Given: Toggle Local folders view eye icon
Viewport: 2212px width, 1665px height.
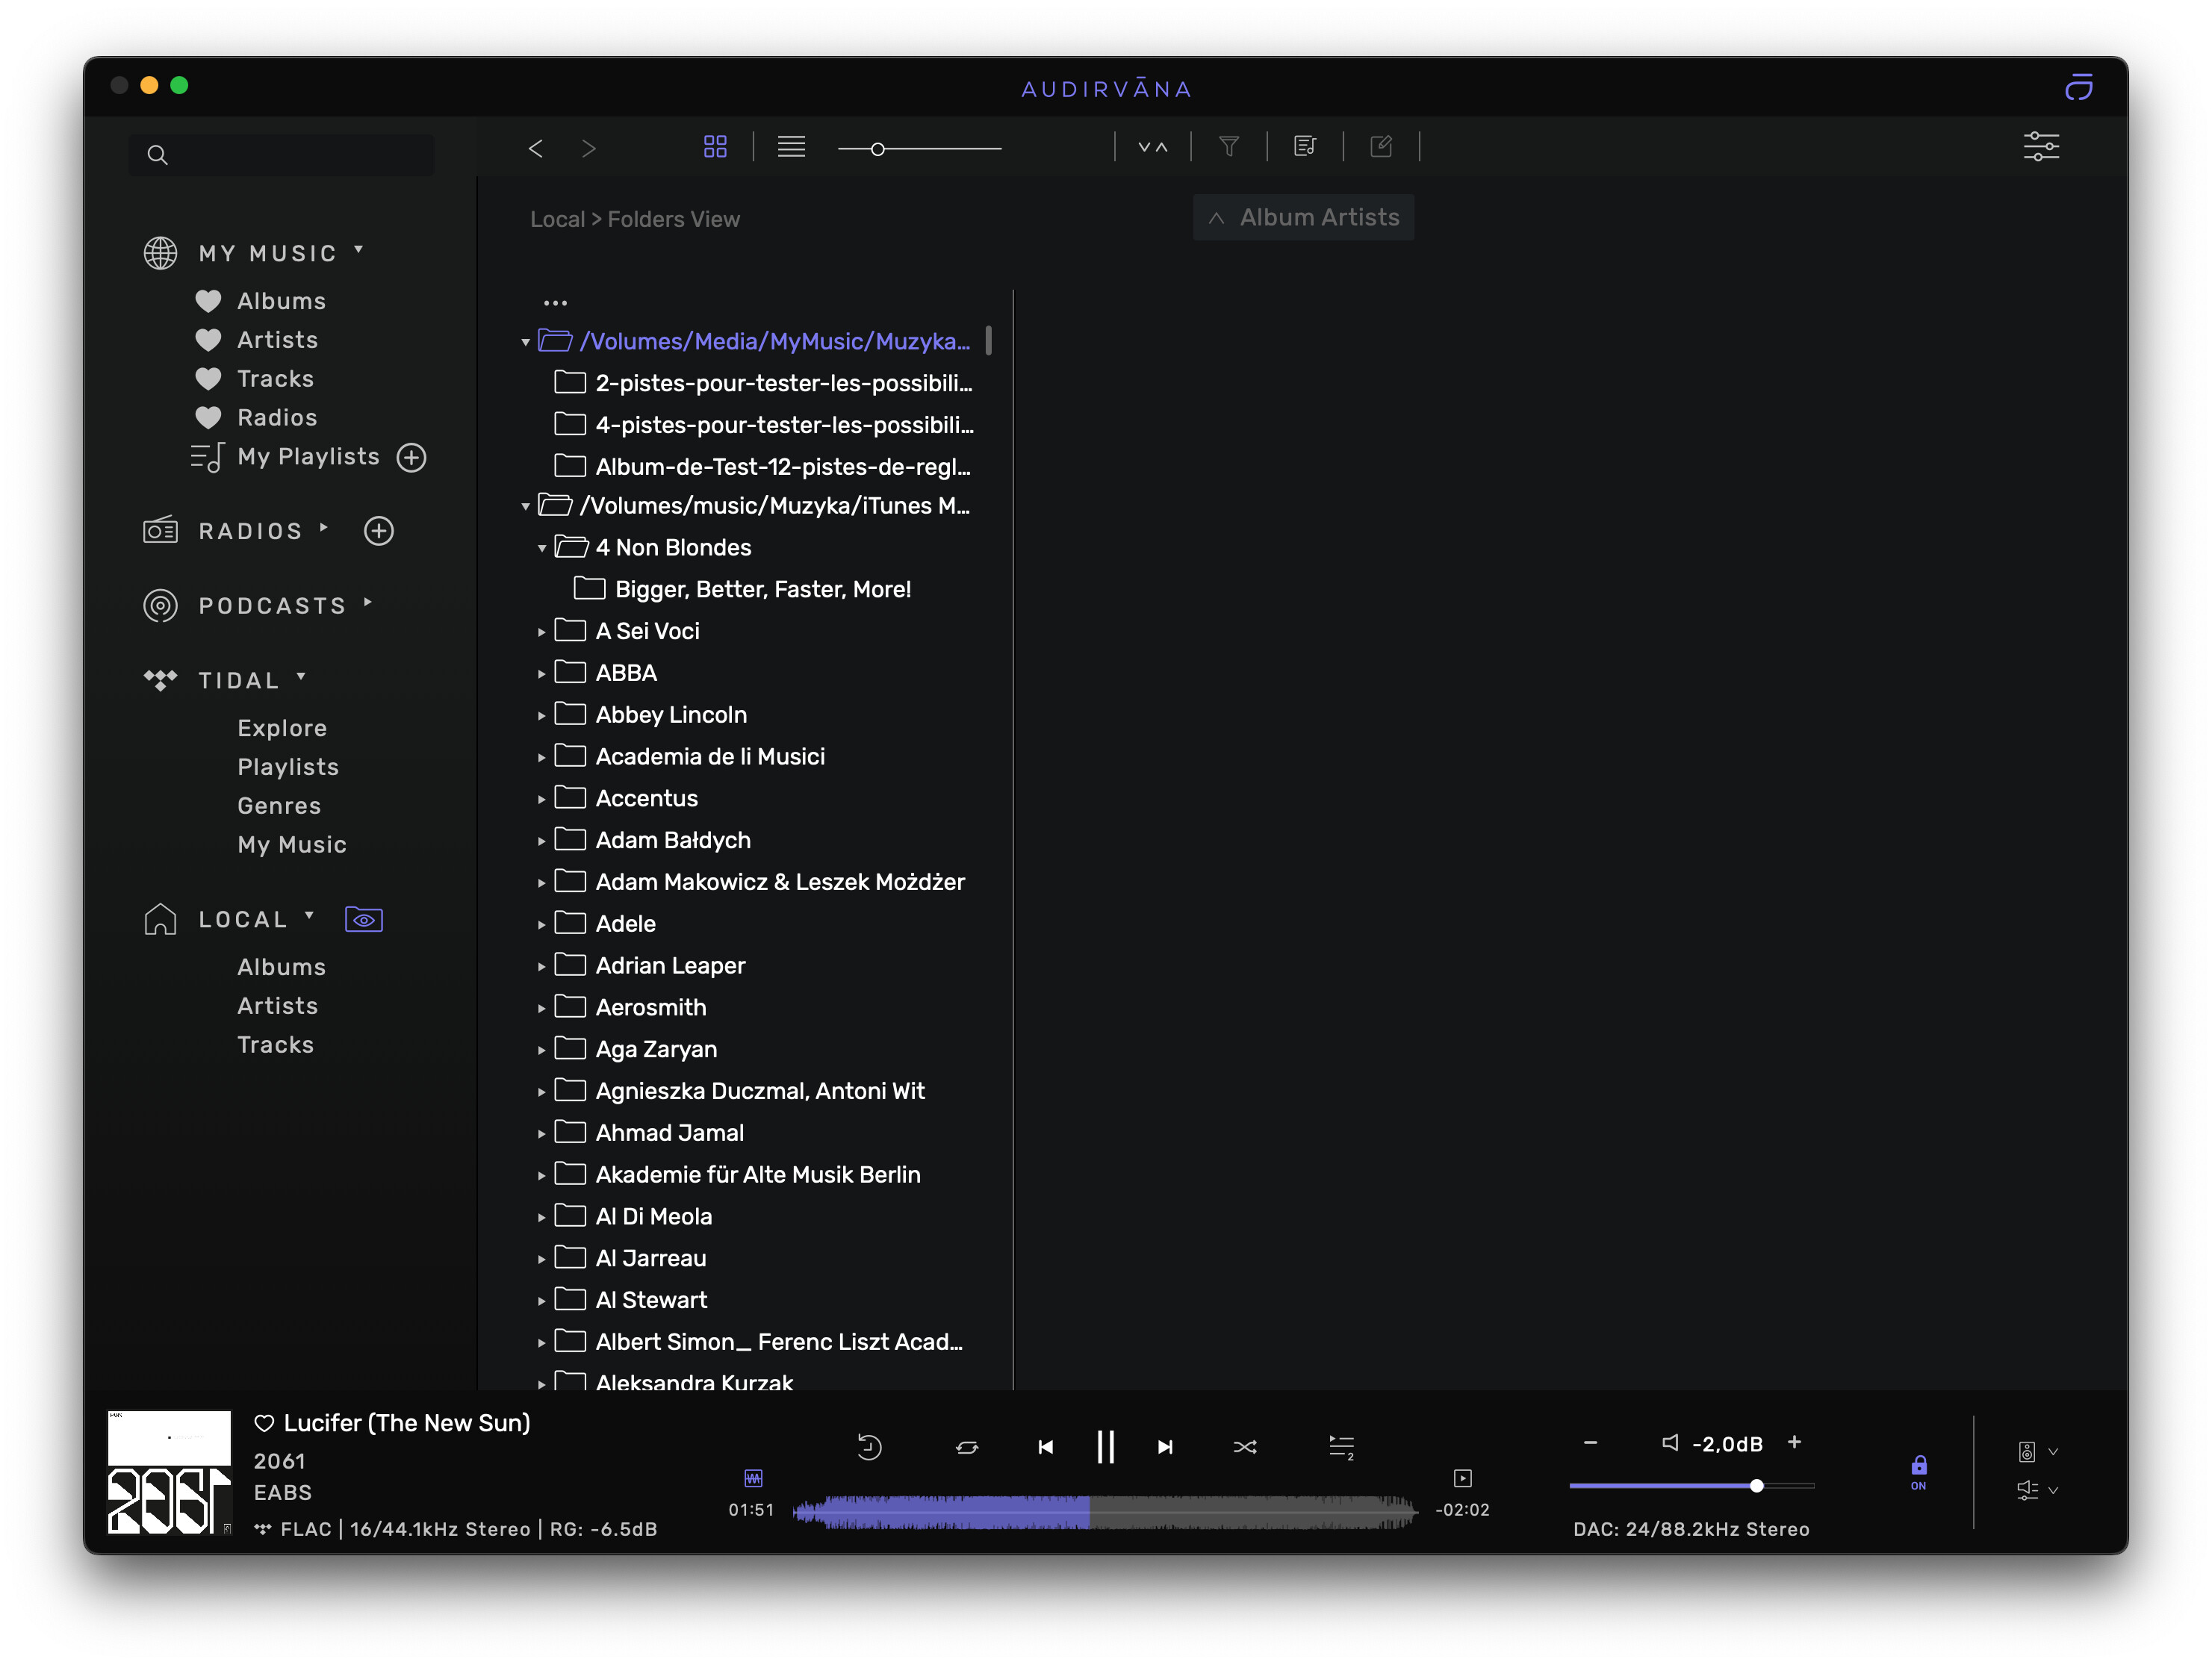Looking at the screenshot, I should tap(364, 919).
